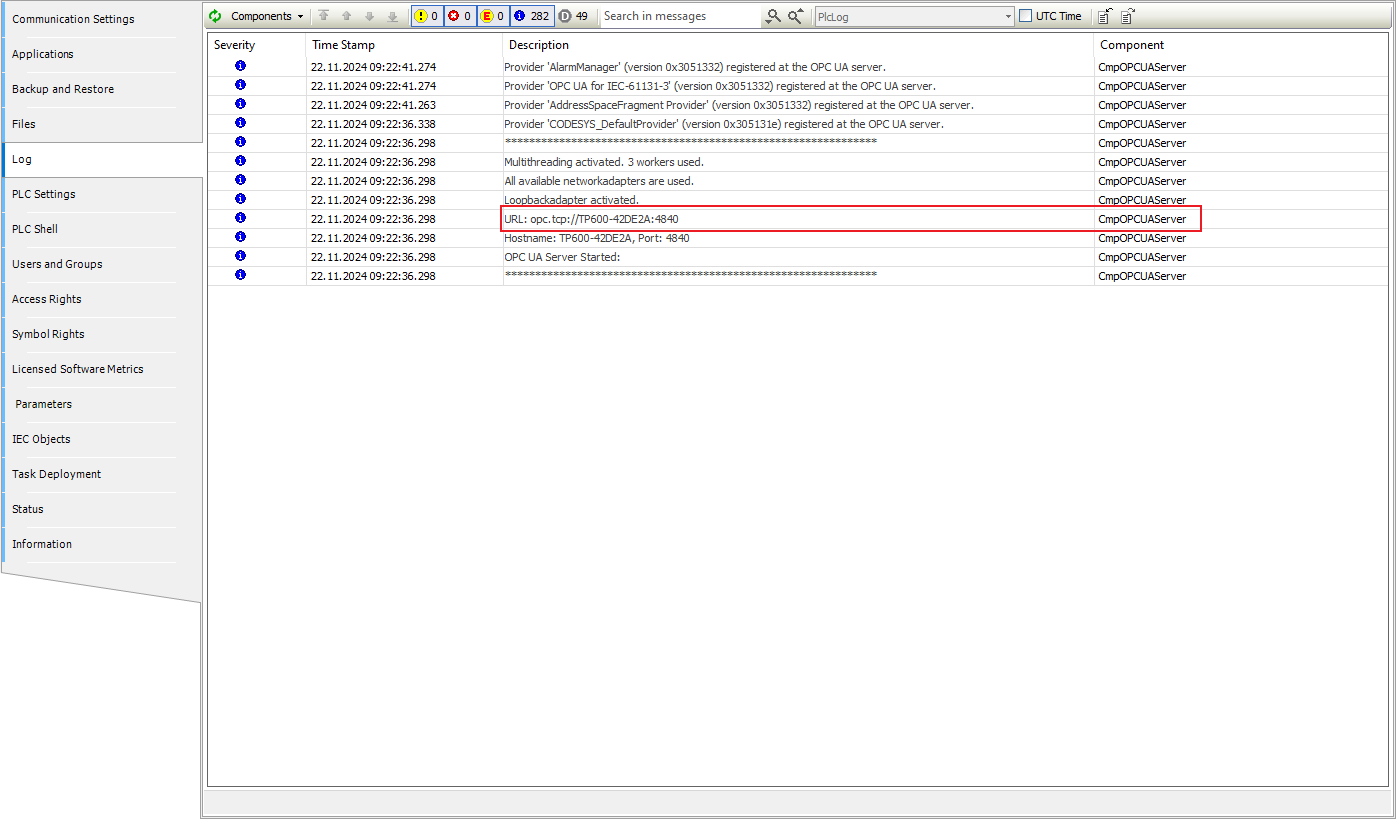Screen dimensions: 1396x819
Task: Toggle the information messages filter showing 282
Action: tap(532, 16)
